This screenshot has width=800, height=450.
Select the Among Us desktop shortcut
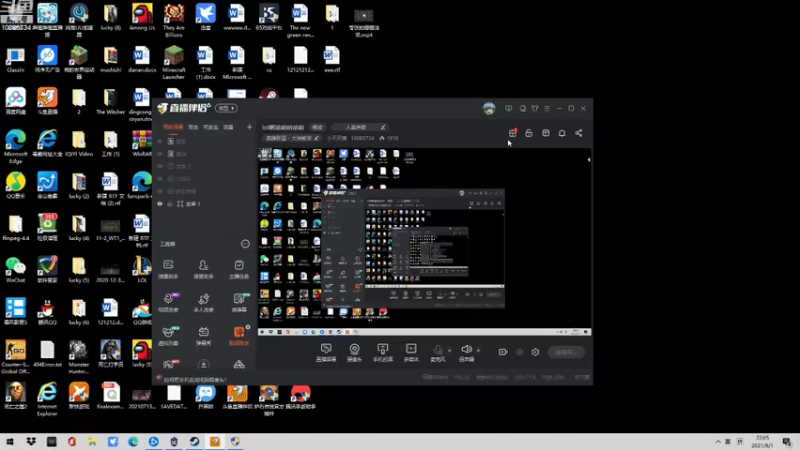(x=142, y=17)
